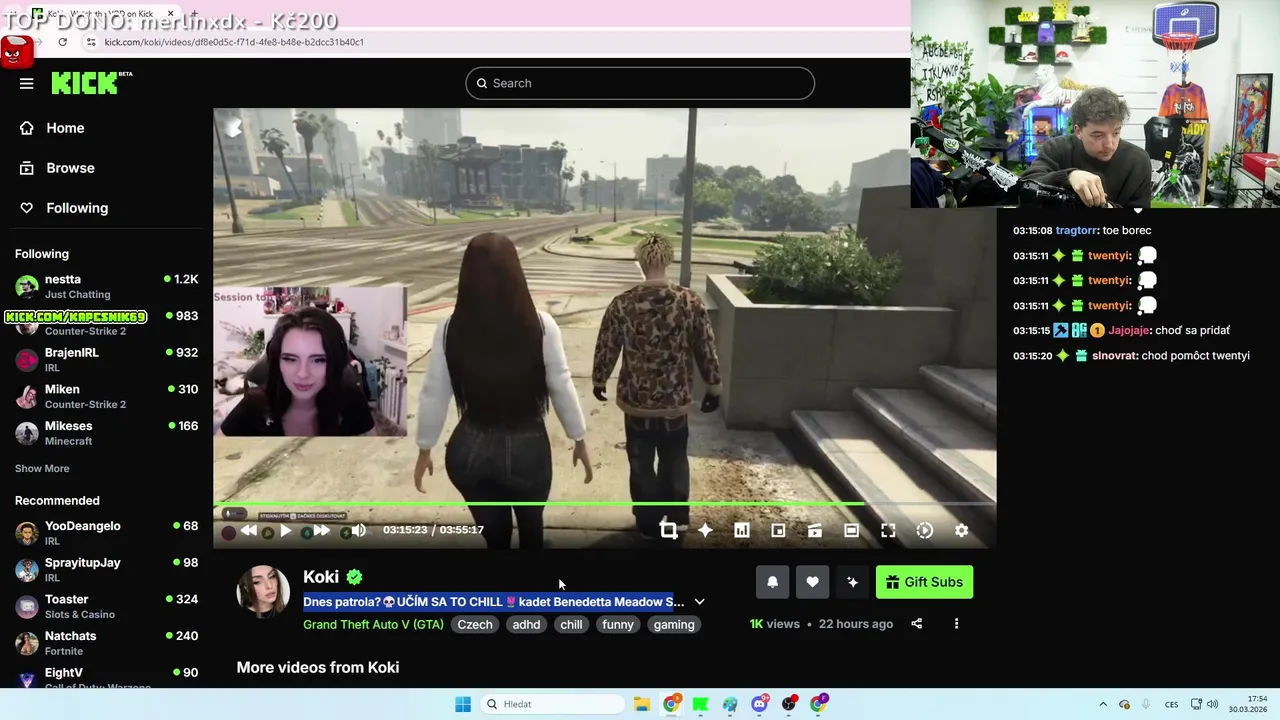Click the crop clip icon

click(x=668, y=531)
